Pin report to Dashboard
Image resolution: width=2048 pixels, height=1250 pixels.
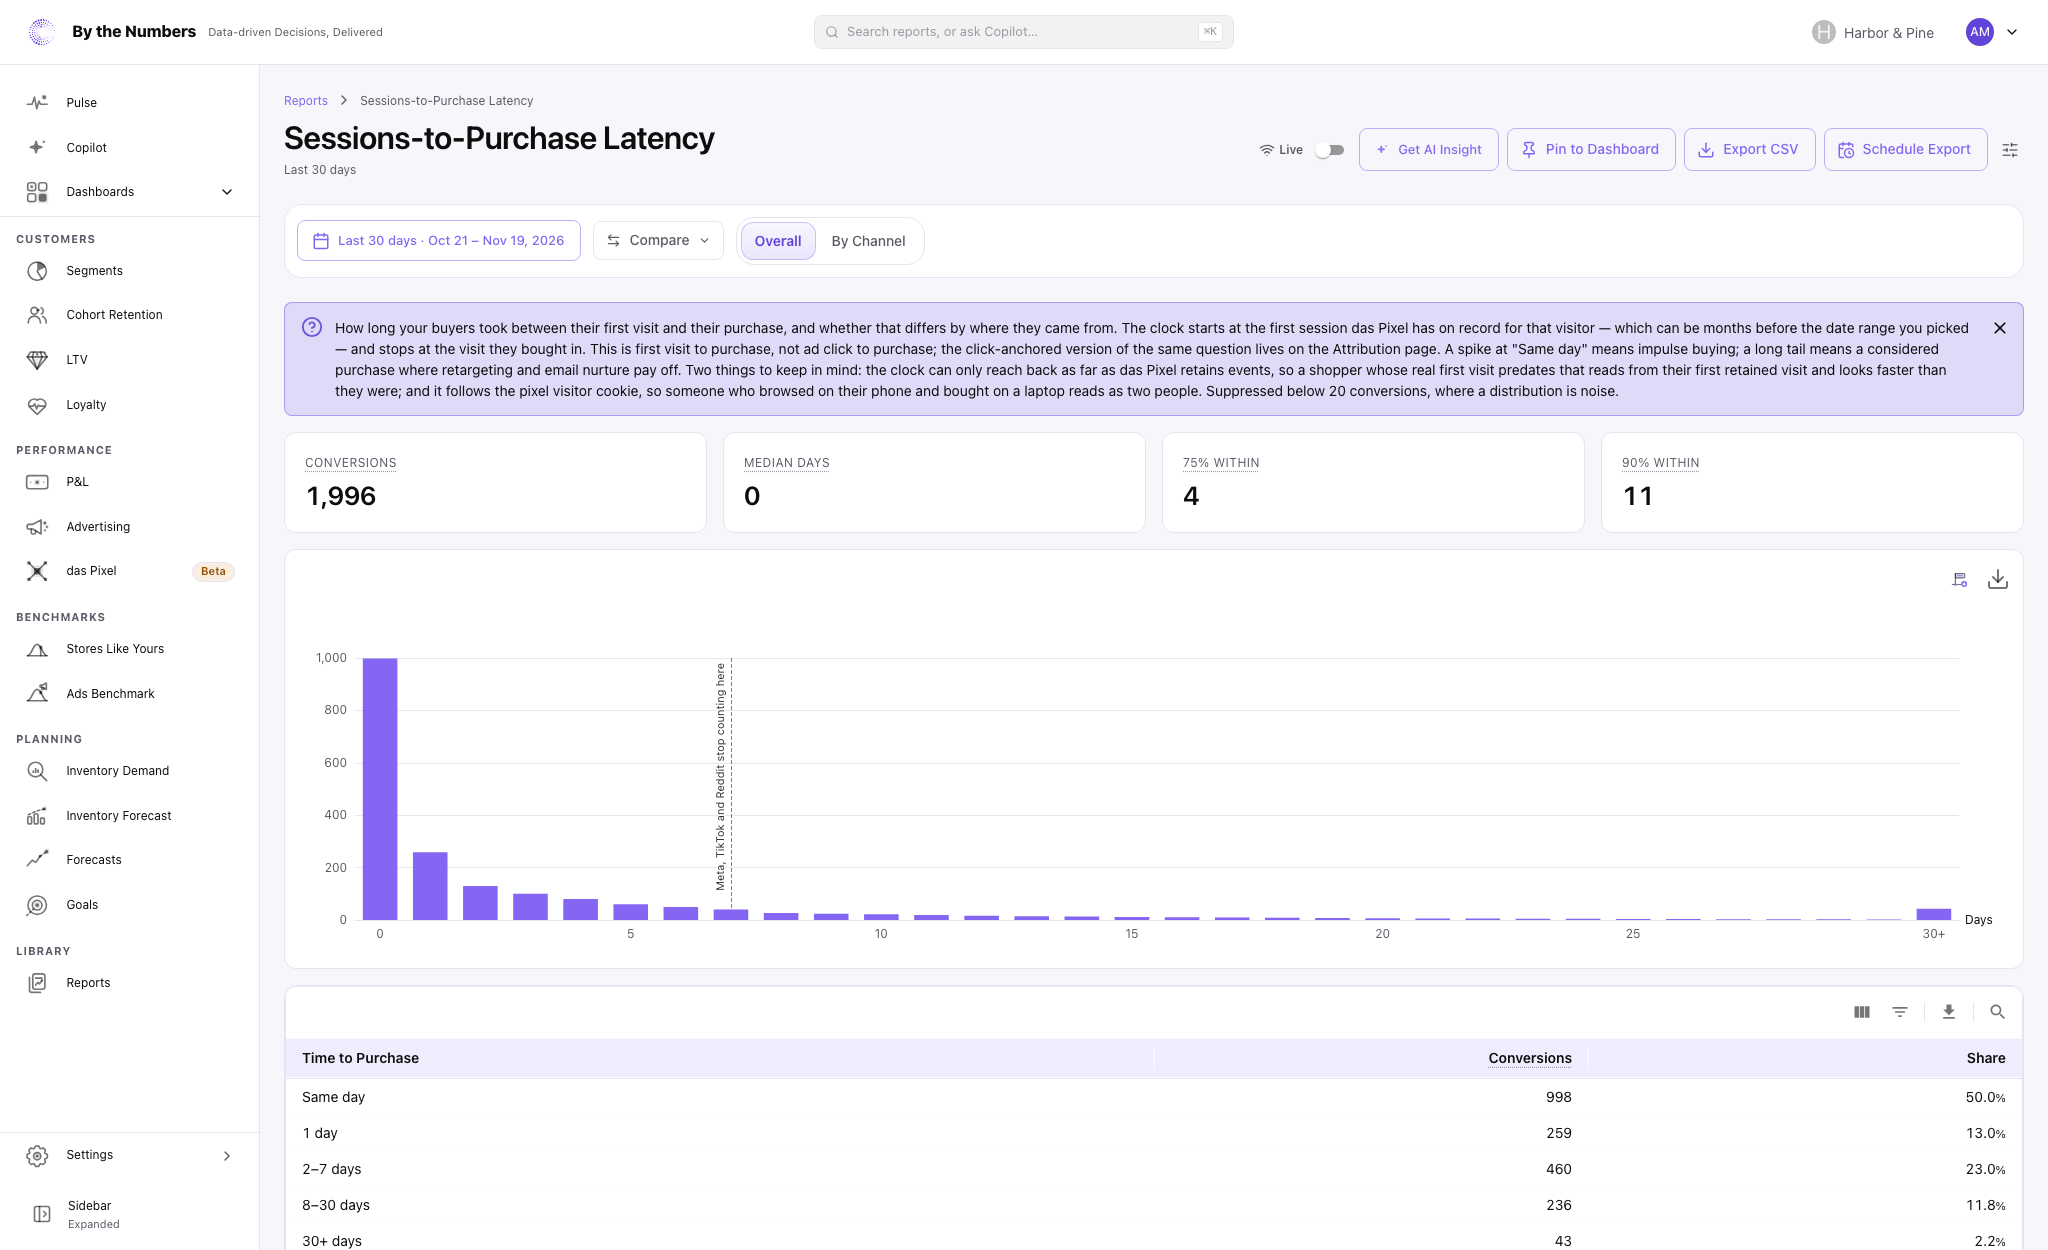[1591, 150]
